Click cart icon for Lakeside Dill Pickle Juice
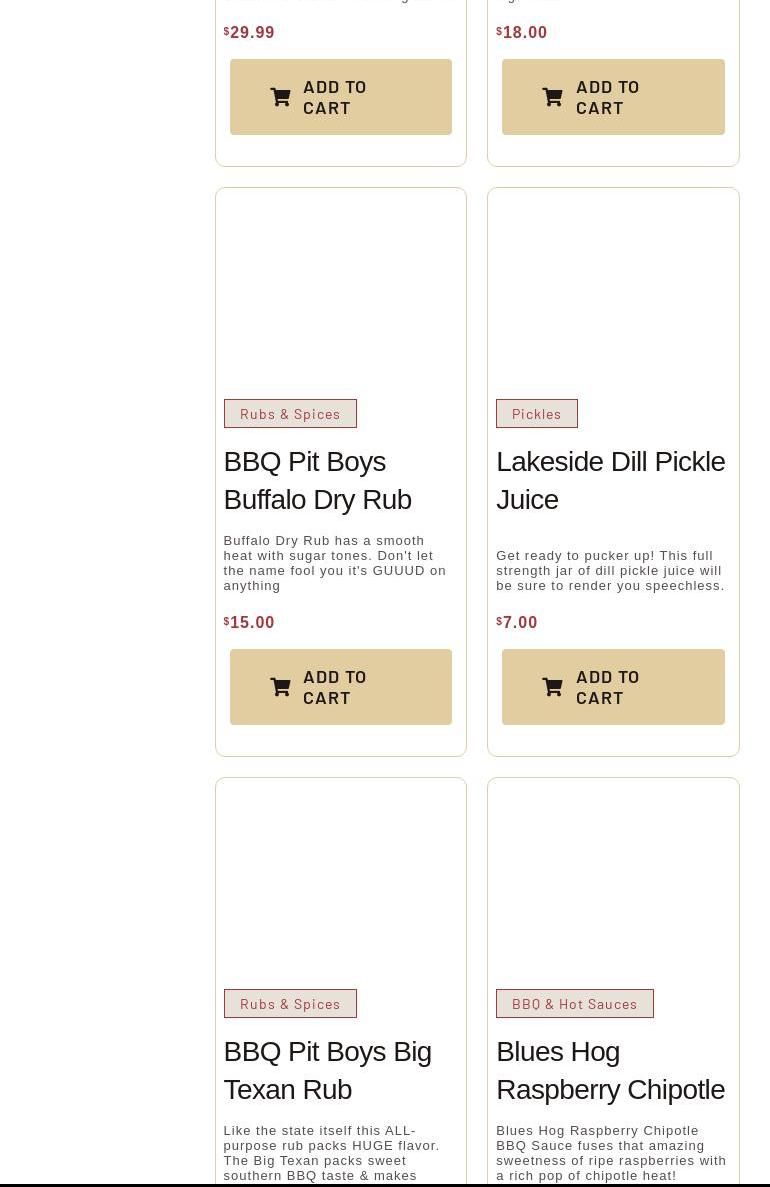The image size is (770, 1187). (x=552, y=687)
